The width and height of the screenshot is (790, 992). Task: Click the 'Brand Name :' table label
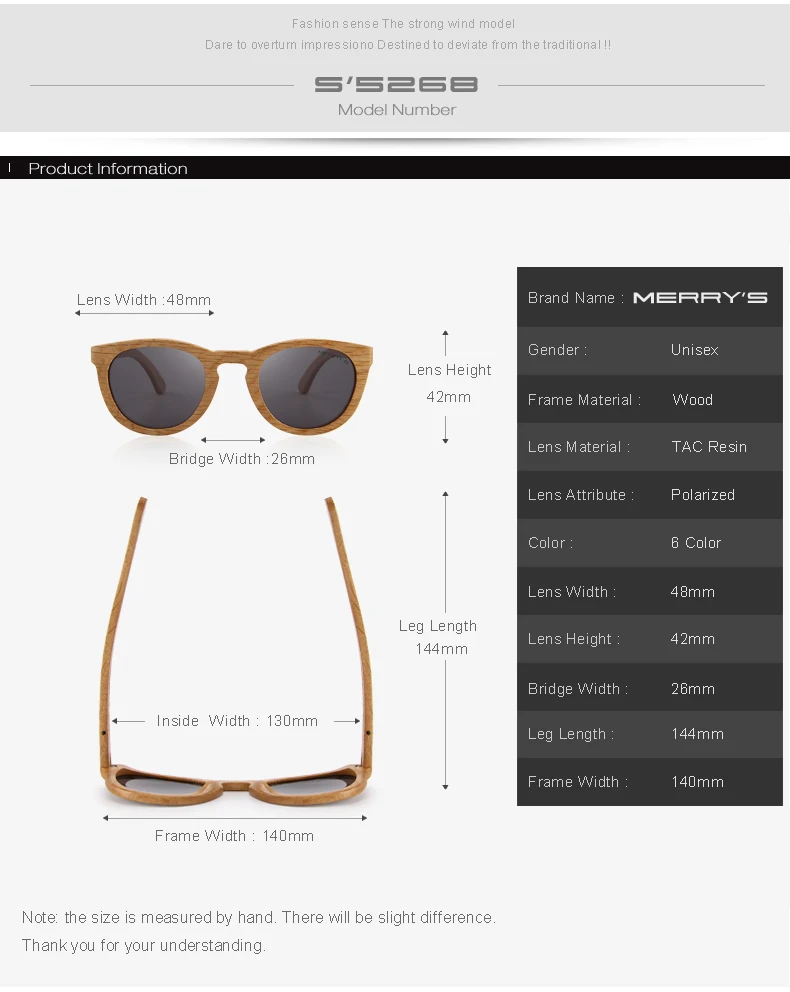pyautogui.click(x=576, y=298)
